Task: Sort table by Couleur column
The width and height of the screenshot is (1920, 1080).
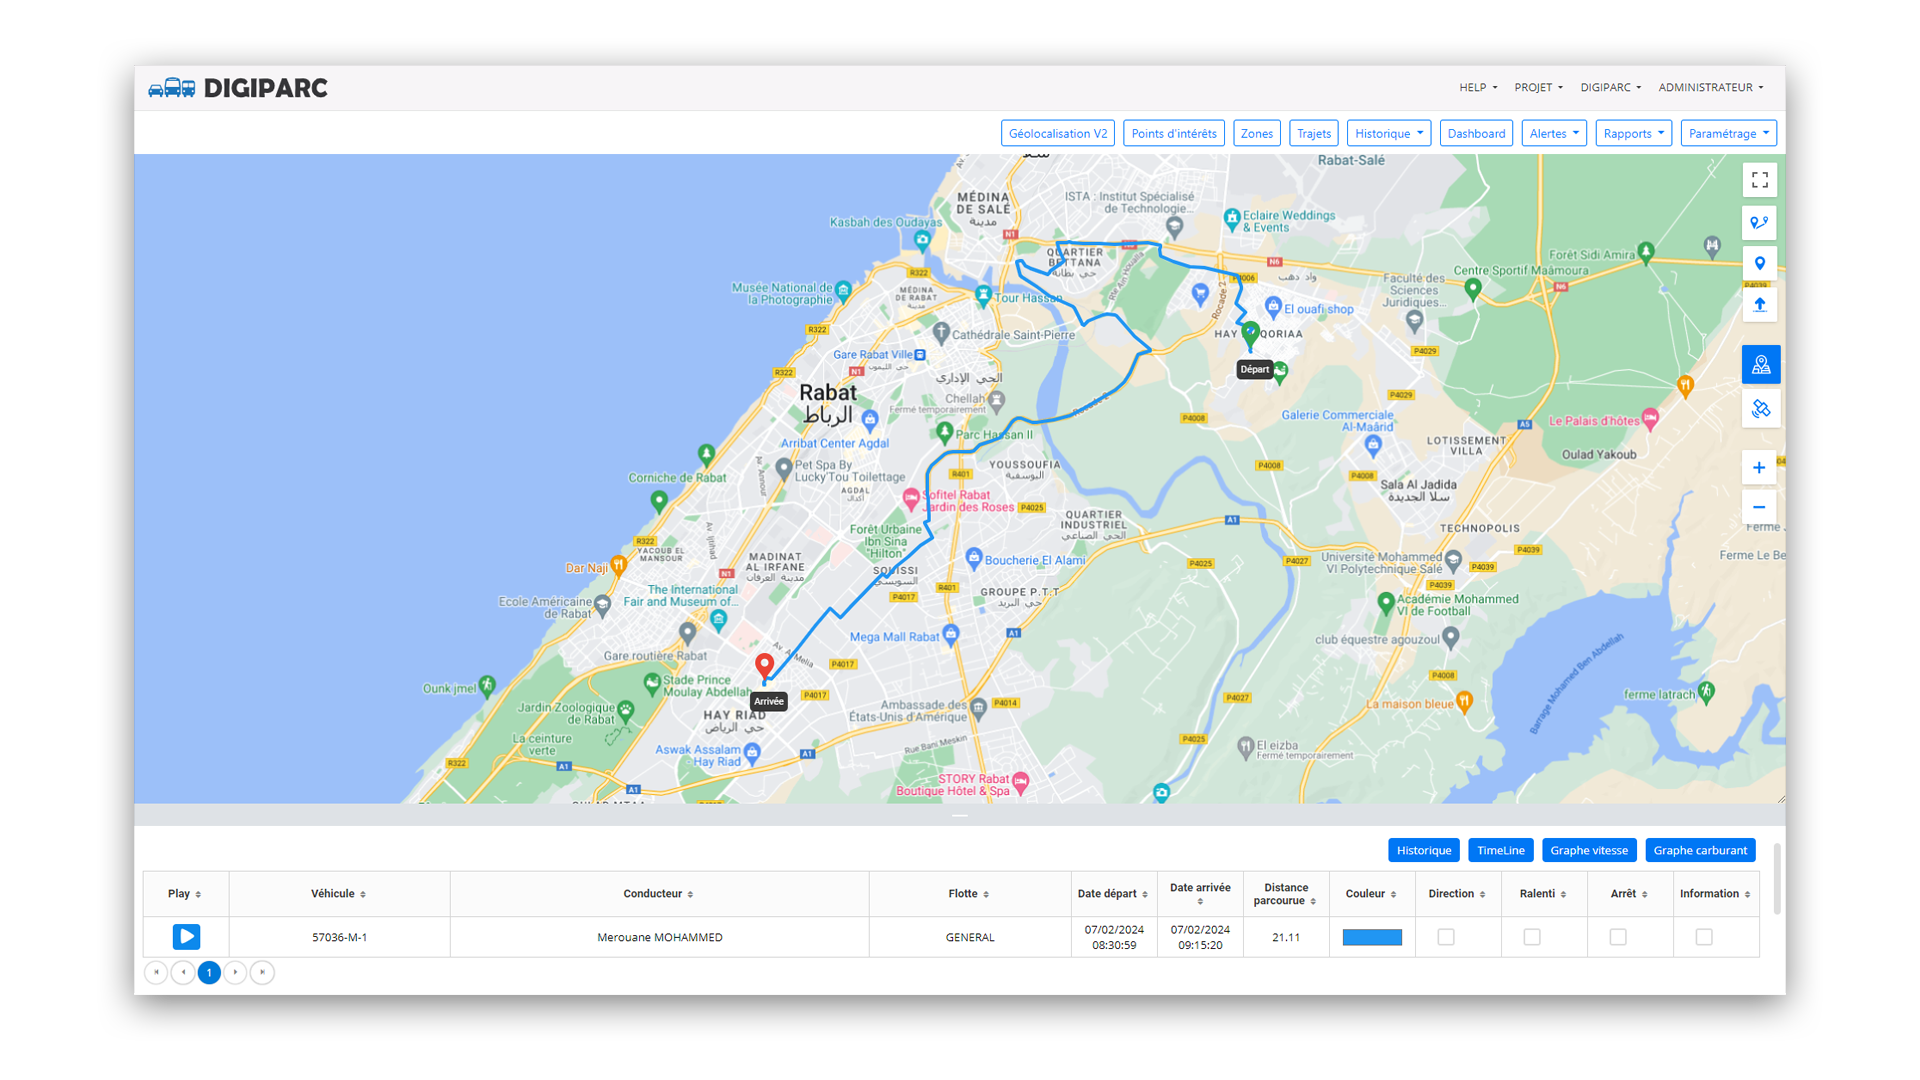Action: 1371,894
